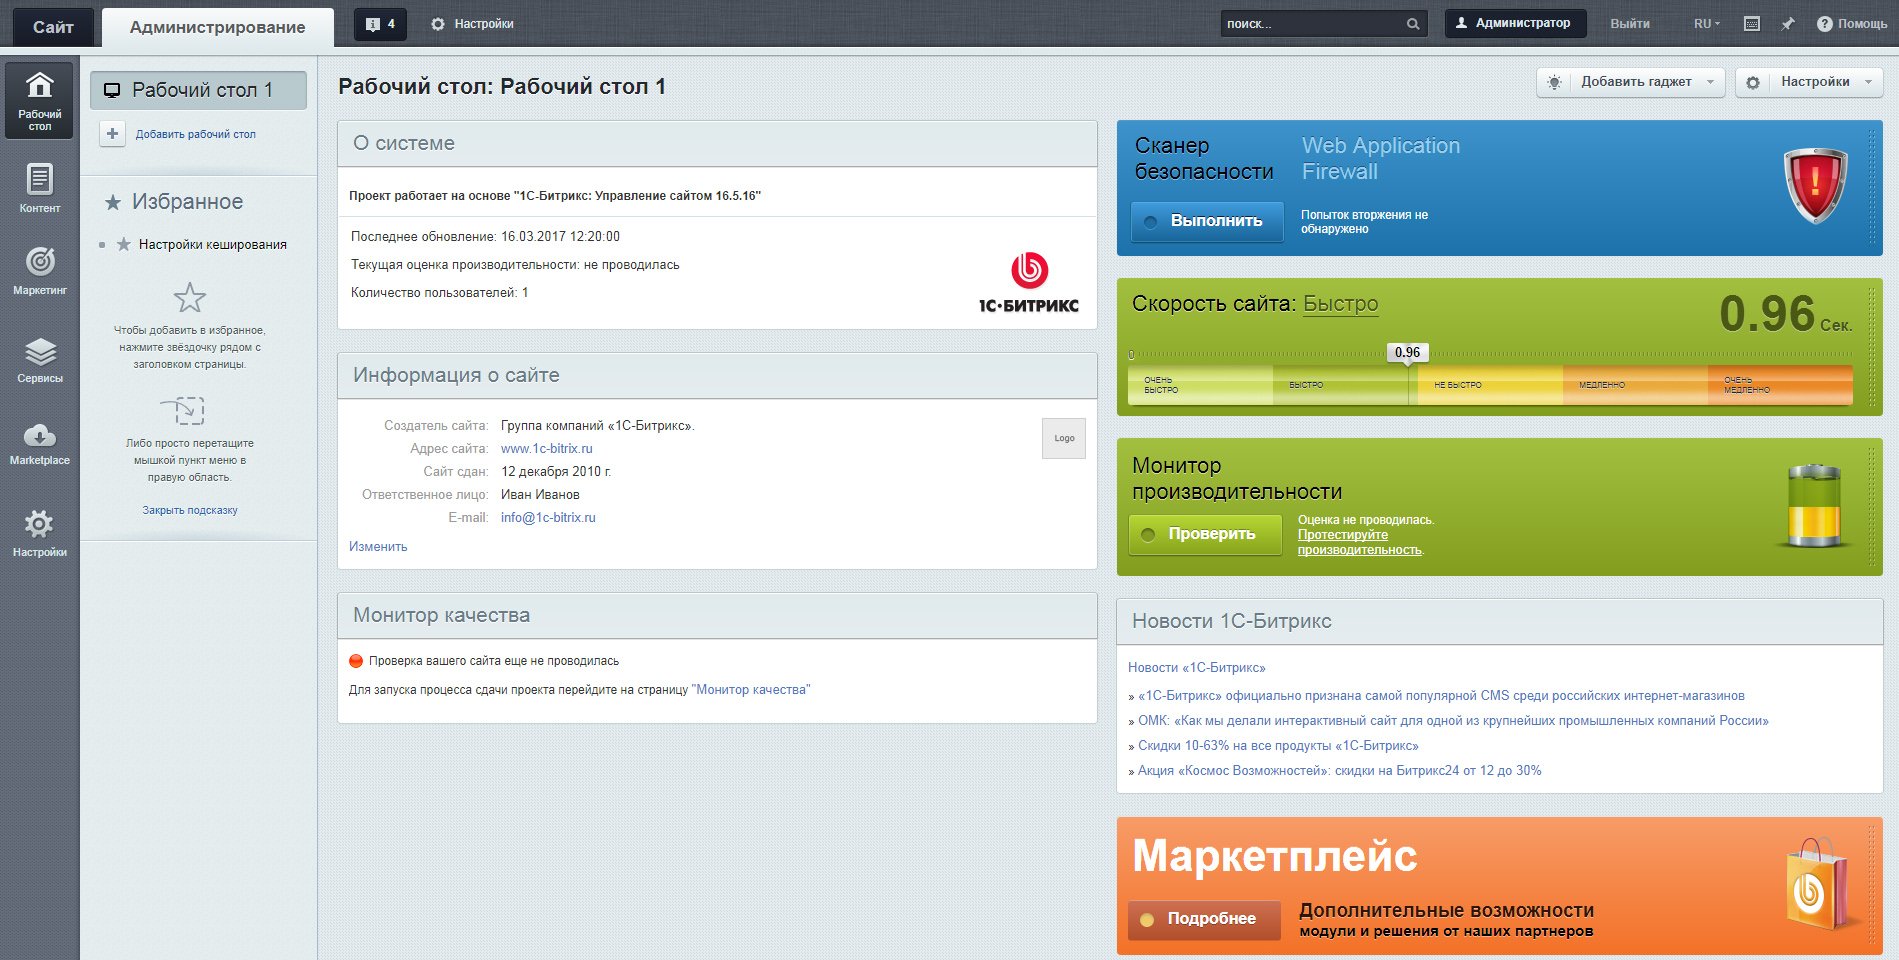Click the Маркетплейс banner title

(x=1275, y=856)
